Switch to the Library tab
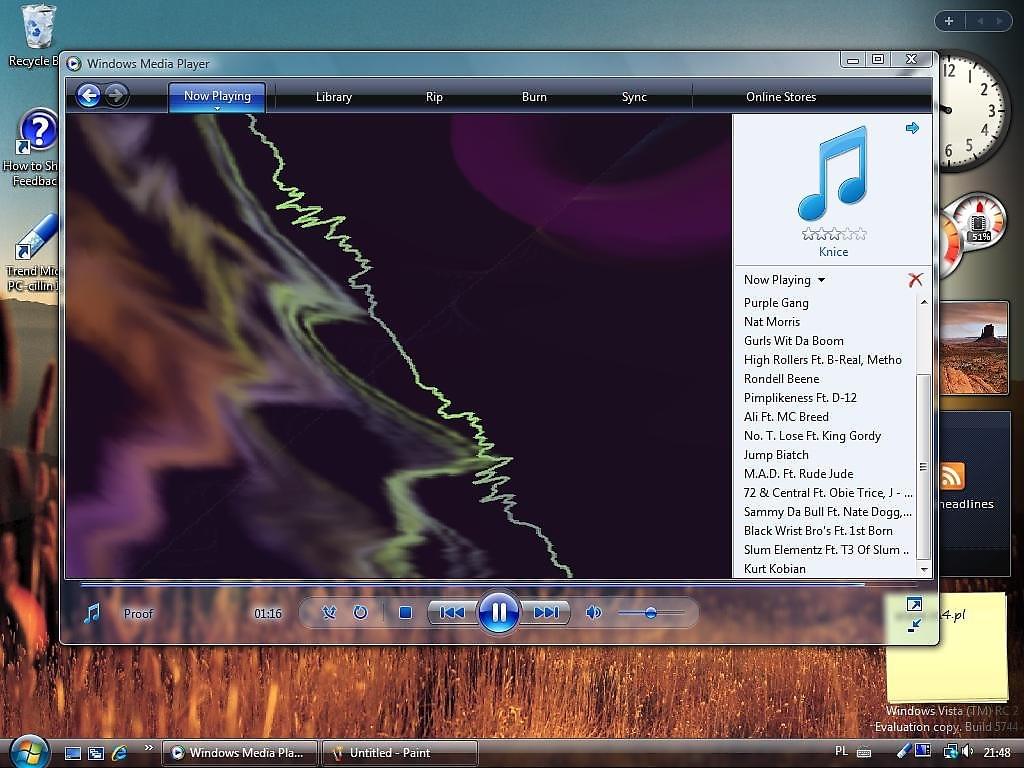1024x768 pixels. click(334, 97)
